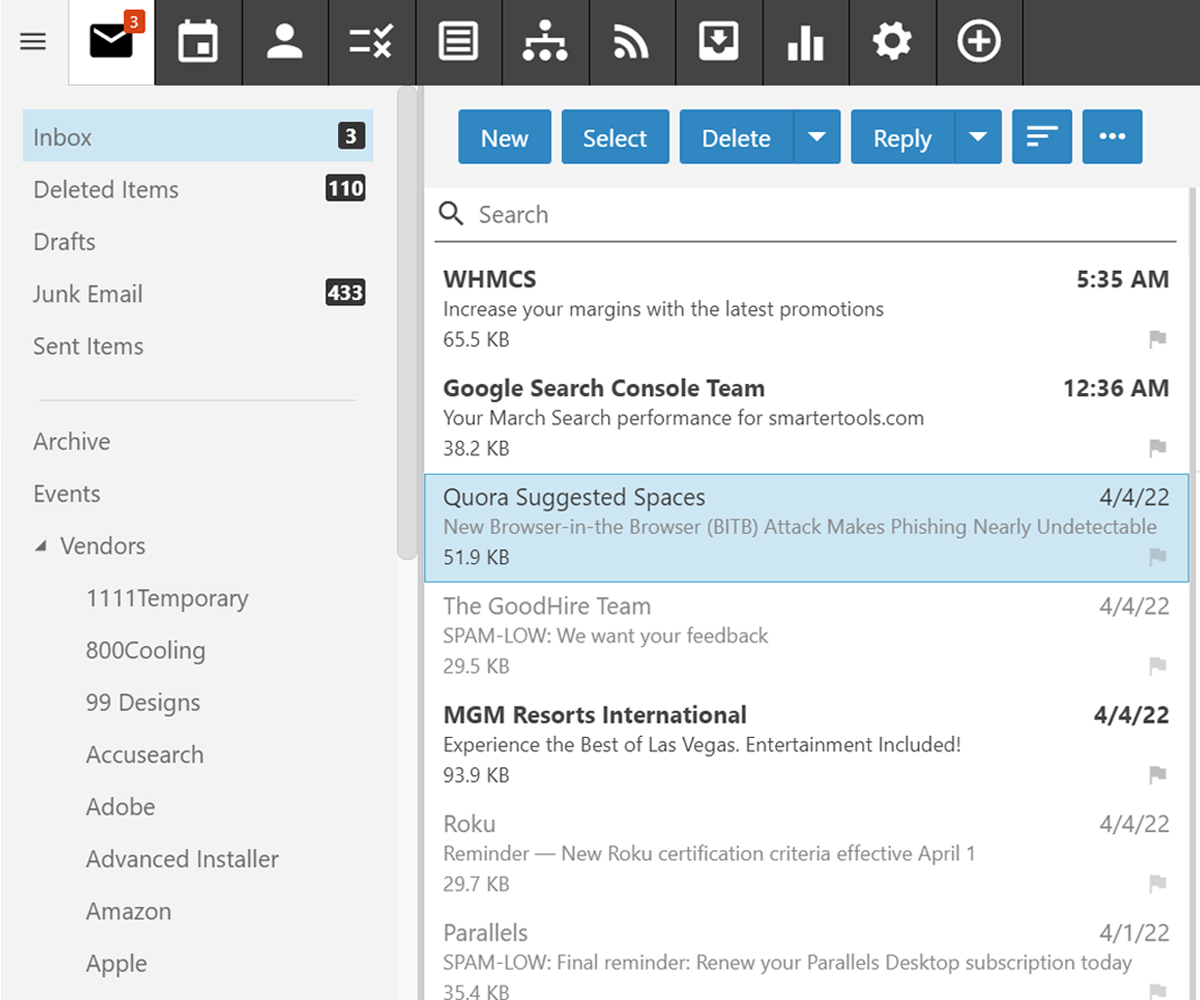Screen dimensions: 1200x1000
Task: Toggle the flag on the Roku email
Action: coord(1157,884)
